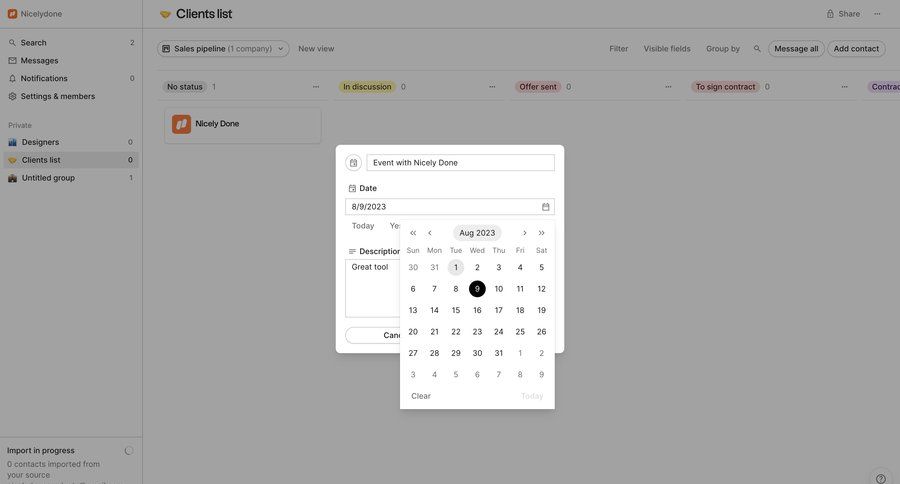This screenshot has height=484, width=900.
Task: Go to previous year with double-left arrow
Action: coord(413,233)
